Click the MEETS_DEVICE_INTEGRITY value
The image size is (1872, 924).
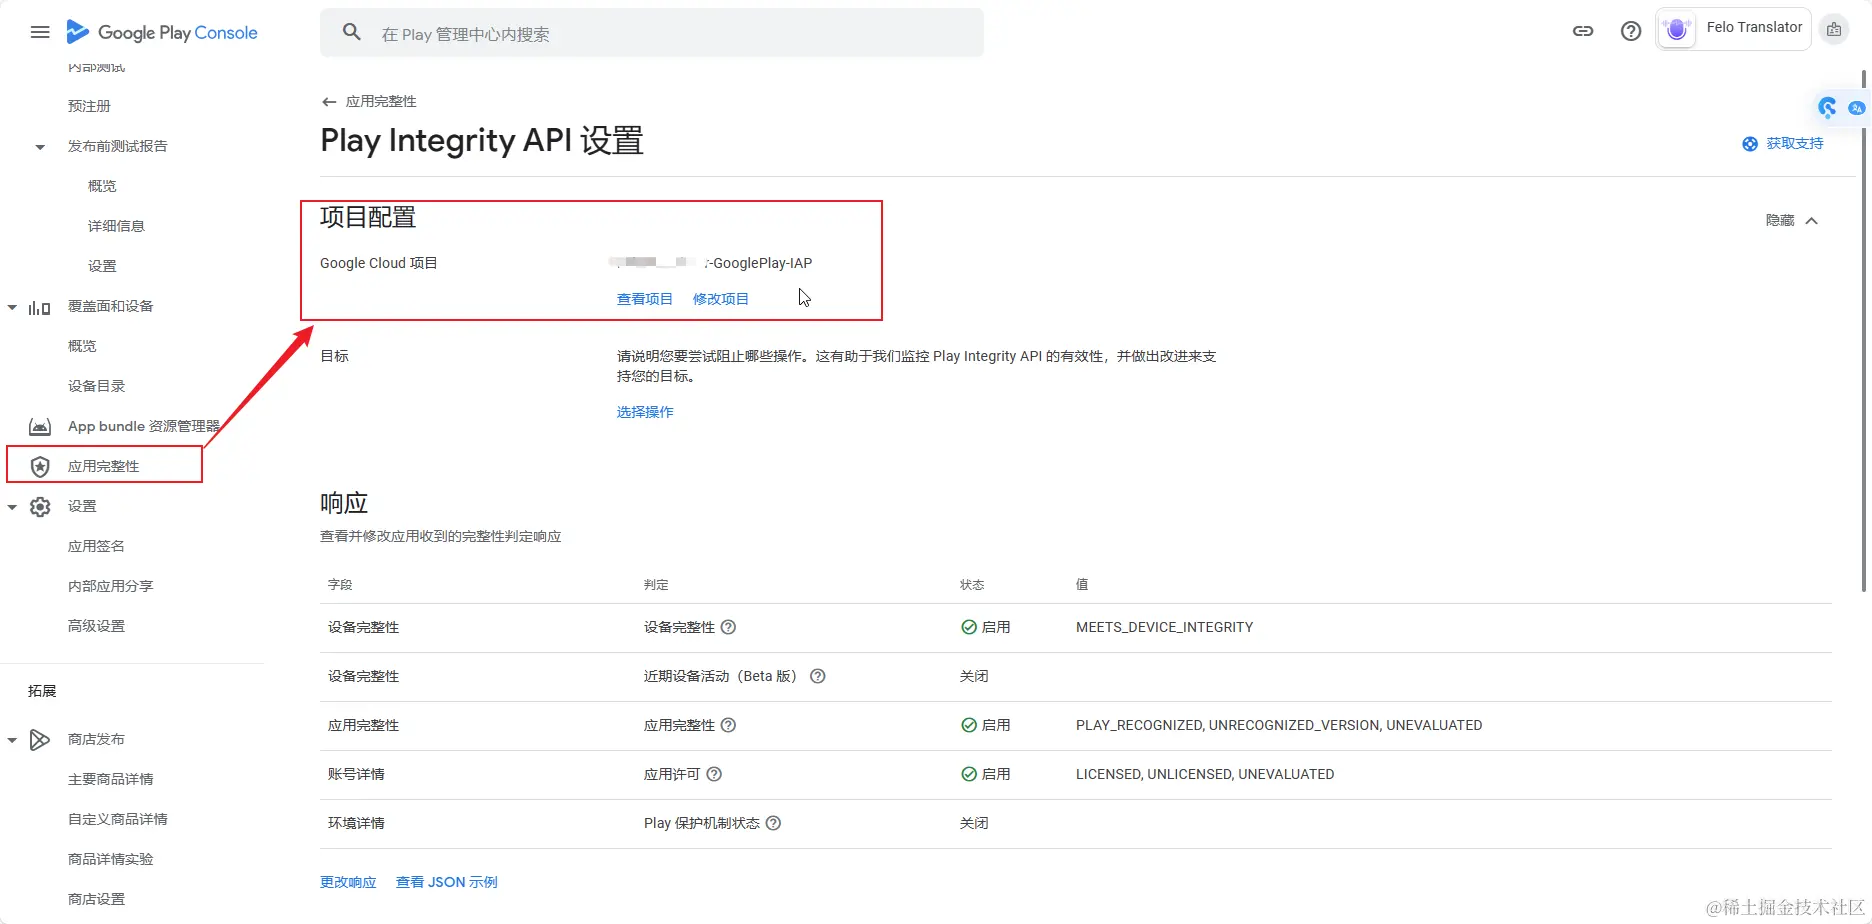coord(1164,627)
